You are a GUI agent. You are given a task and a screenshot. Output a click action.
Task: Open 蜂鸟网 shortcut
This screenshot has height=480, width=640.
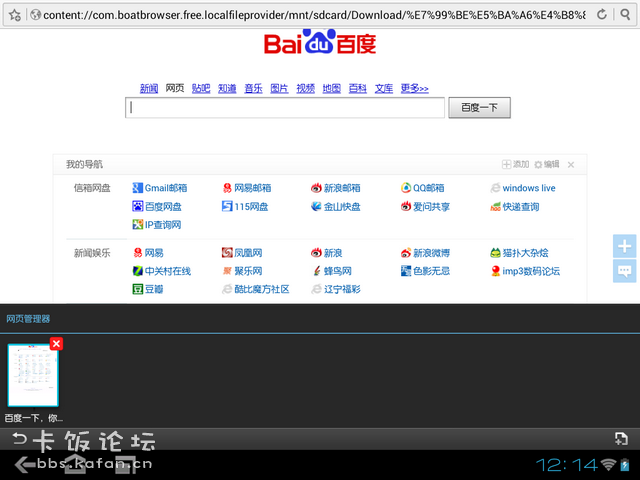click(331, 271)
